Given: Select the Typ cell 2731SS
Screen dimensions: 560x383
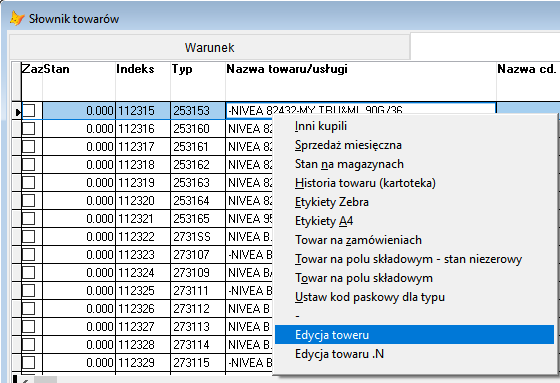Looking at the screenshot, I should [198, 237].
